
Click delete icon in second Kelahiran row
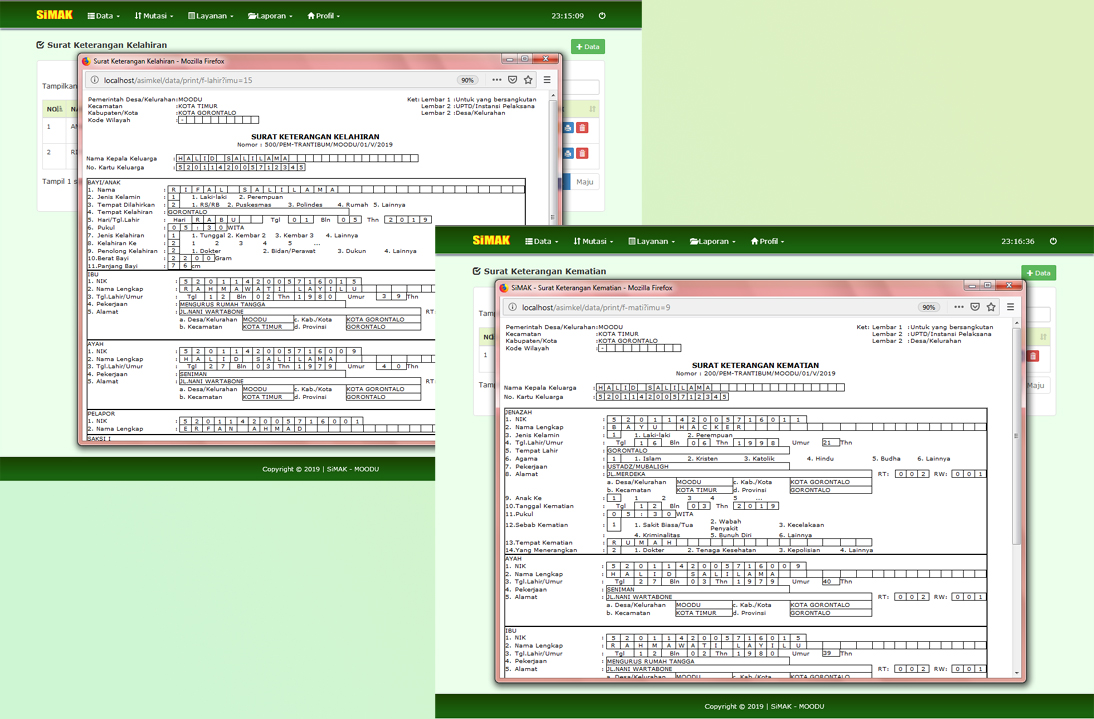(582, 153)
